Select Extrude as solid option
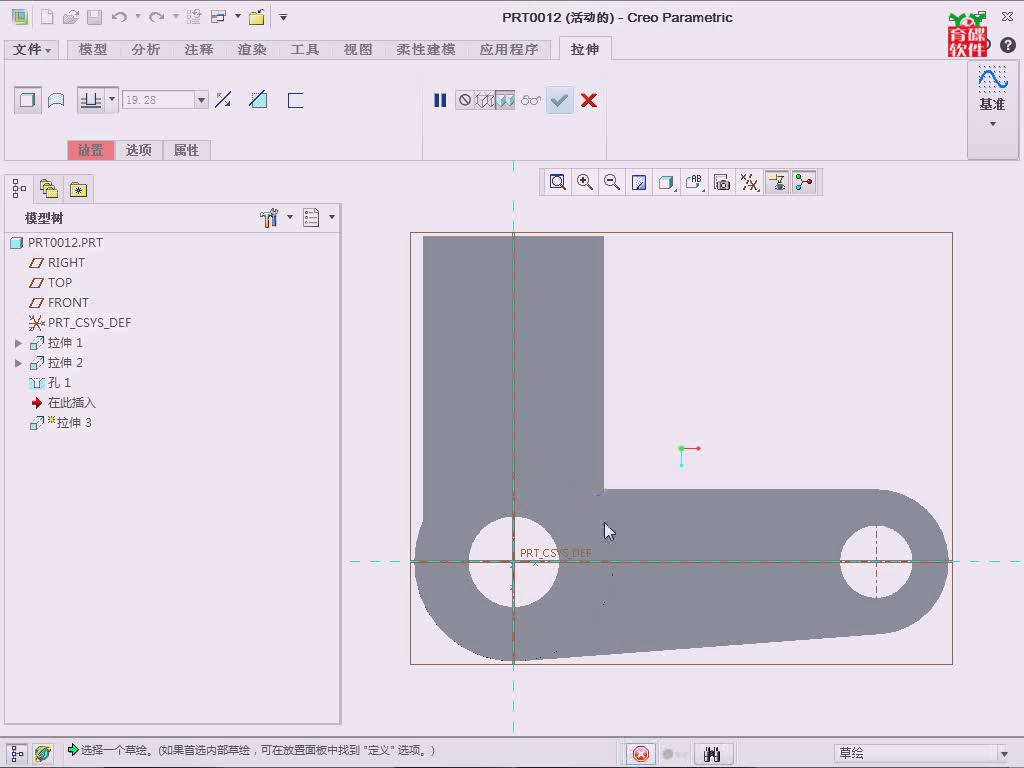Image resolution: width=1024 pixels, height=768 pixels. [27, 100]
